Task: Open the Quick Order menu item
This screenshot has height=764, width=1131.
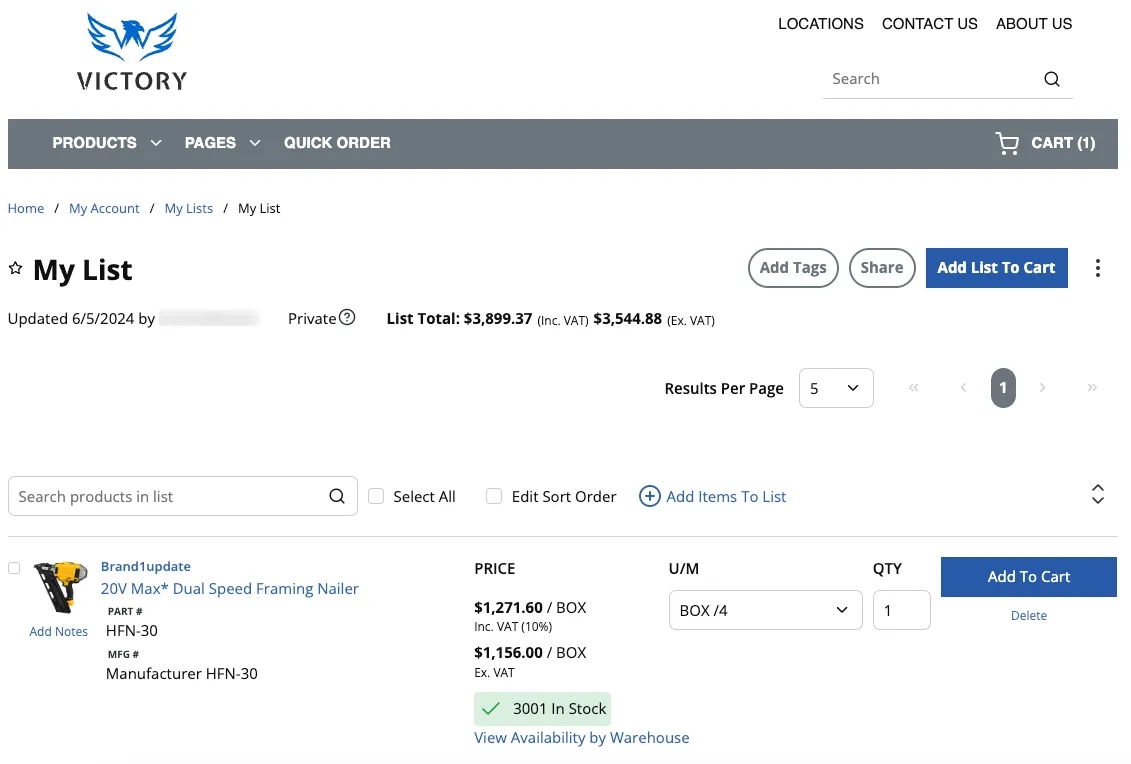Action: [x=337, y=143]
